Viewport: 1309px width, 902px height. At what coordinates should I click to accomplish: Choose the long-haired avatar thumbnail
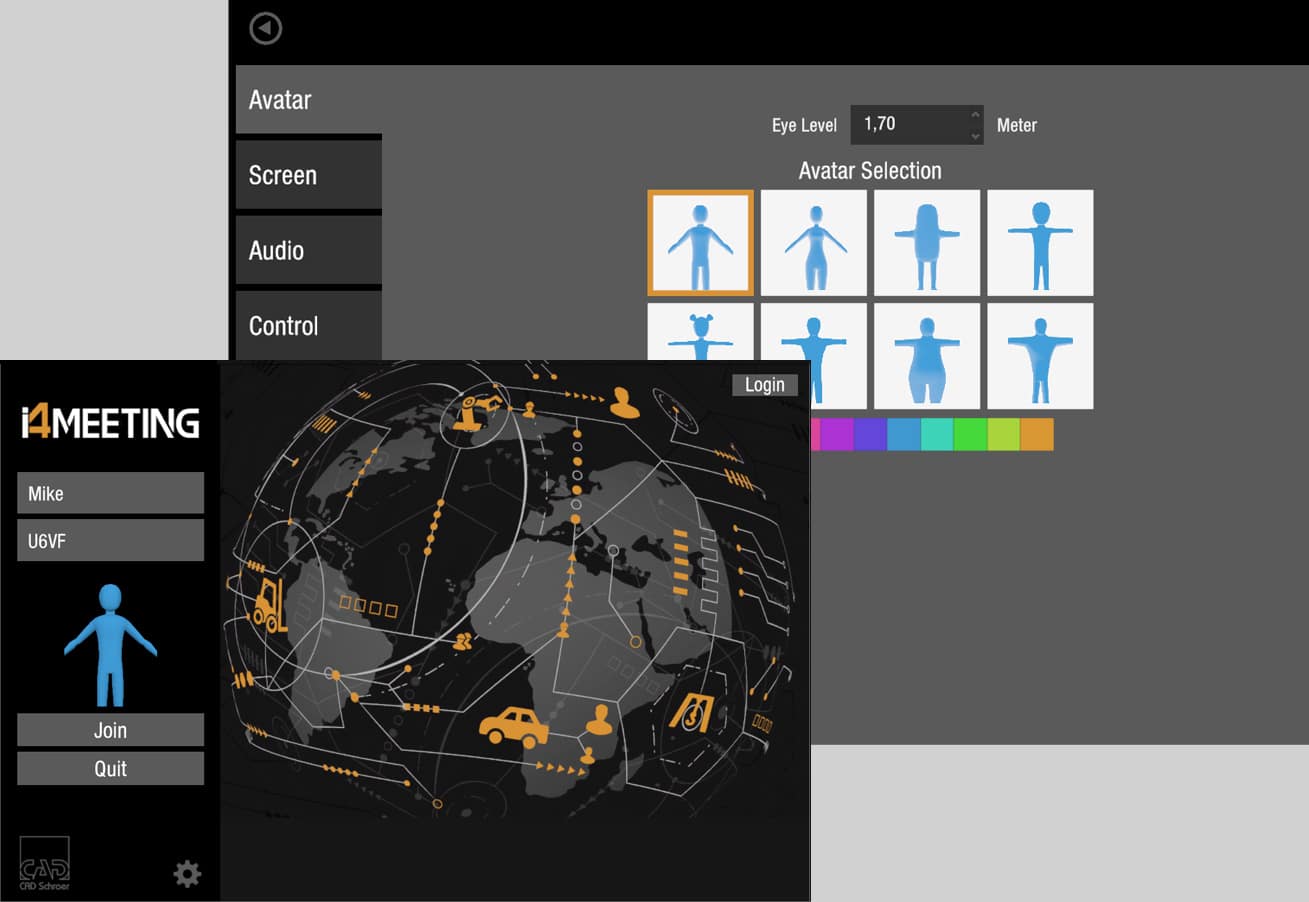click(927, 243)
